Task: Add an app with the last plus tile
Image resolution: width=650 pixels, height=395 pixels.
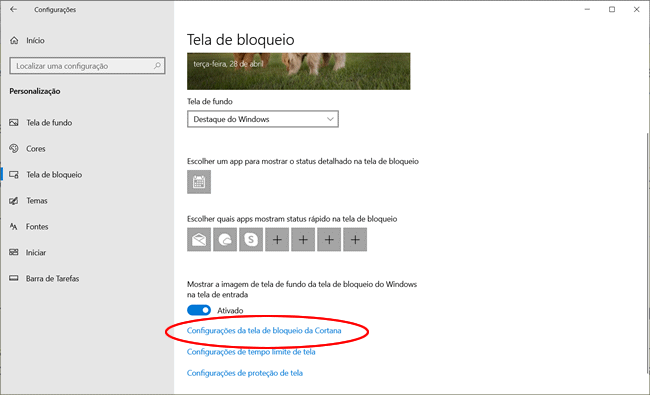Action: tap(355, 240)
